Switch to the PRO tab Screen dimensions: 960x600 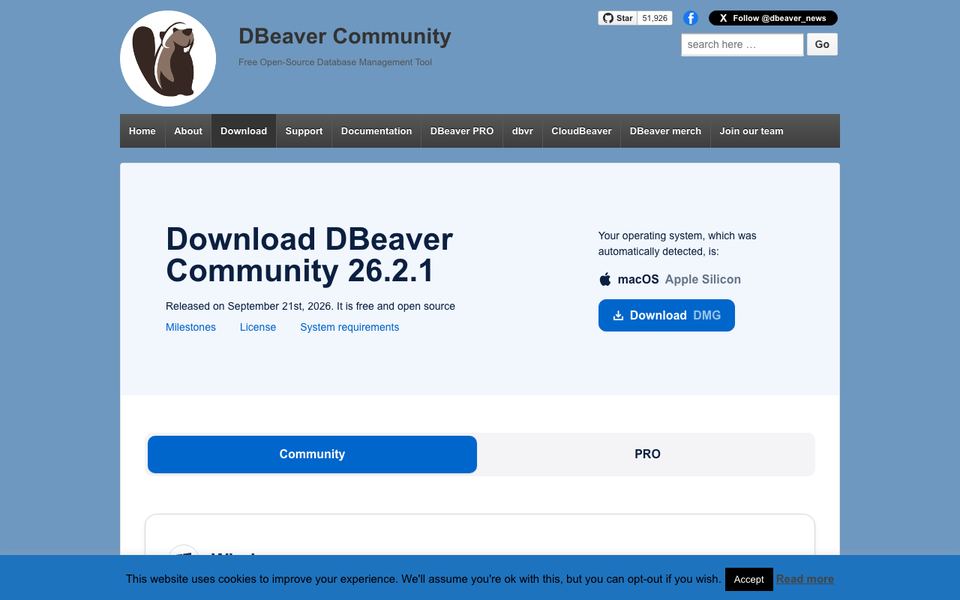coord(647,454)
